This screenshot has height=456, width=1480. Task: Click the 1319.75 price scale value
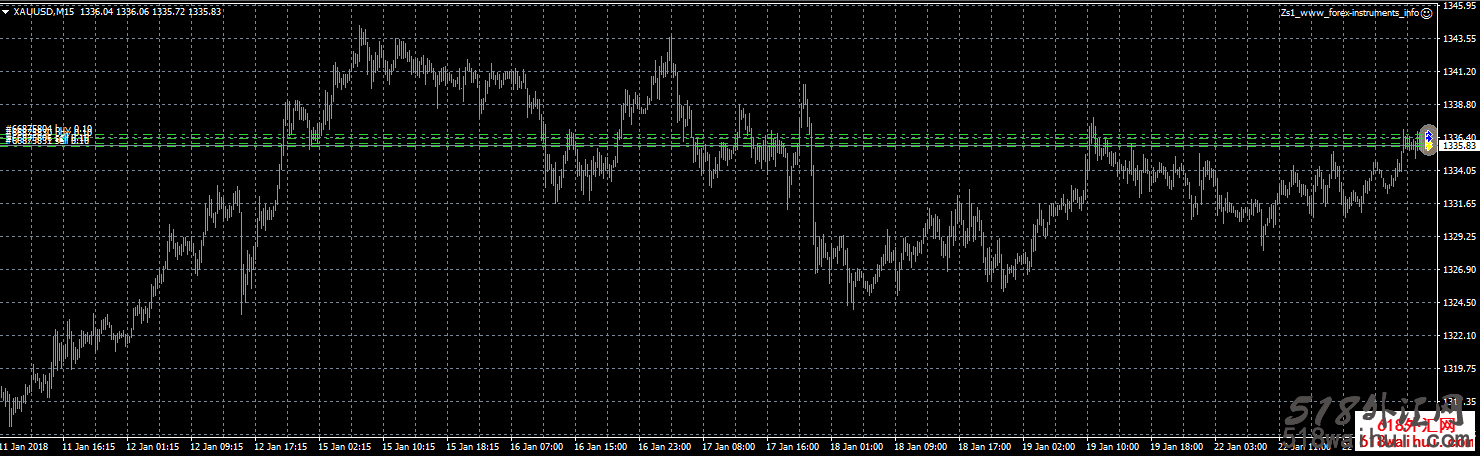tap(1460, 369)
